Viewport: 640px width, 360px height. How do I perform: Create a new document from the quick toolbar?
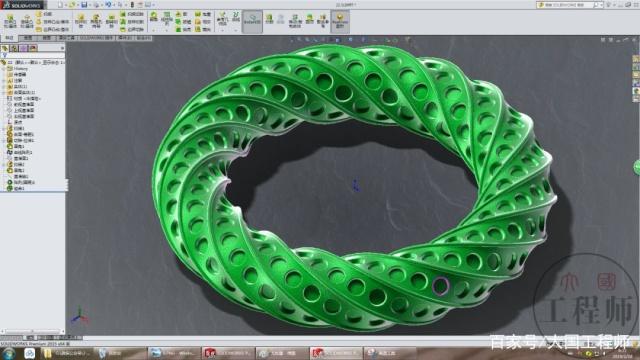pyautogui.click(x=60, y=5)
